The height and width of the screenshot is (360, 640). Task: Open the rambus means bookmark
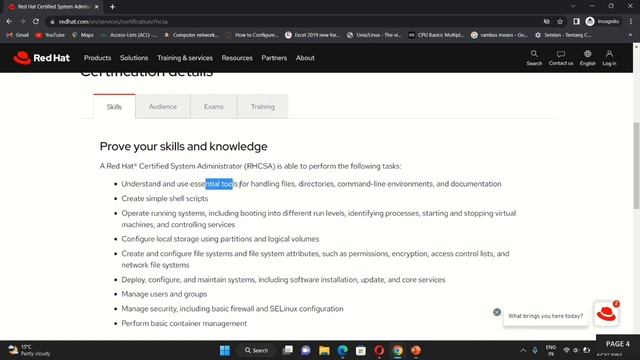coord(500,35)
